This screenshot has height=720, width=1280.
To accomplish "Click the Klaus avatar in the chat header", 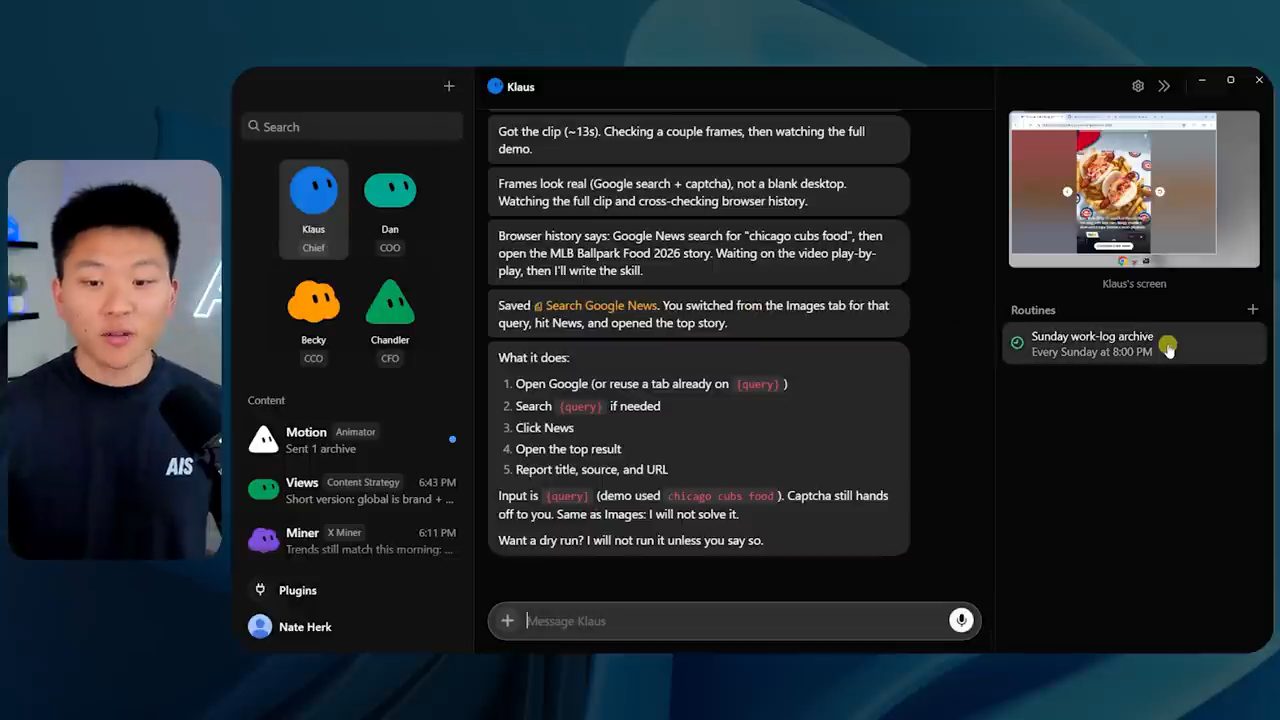I will pyautogui.click(x=495, y=86).
